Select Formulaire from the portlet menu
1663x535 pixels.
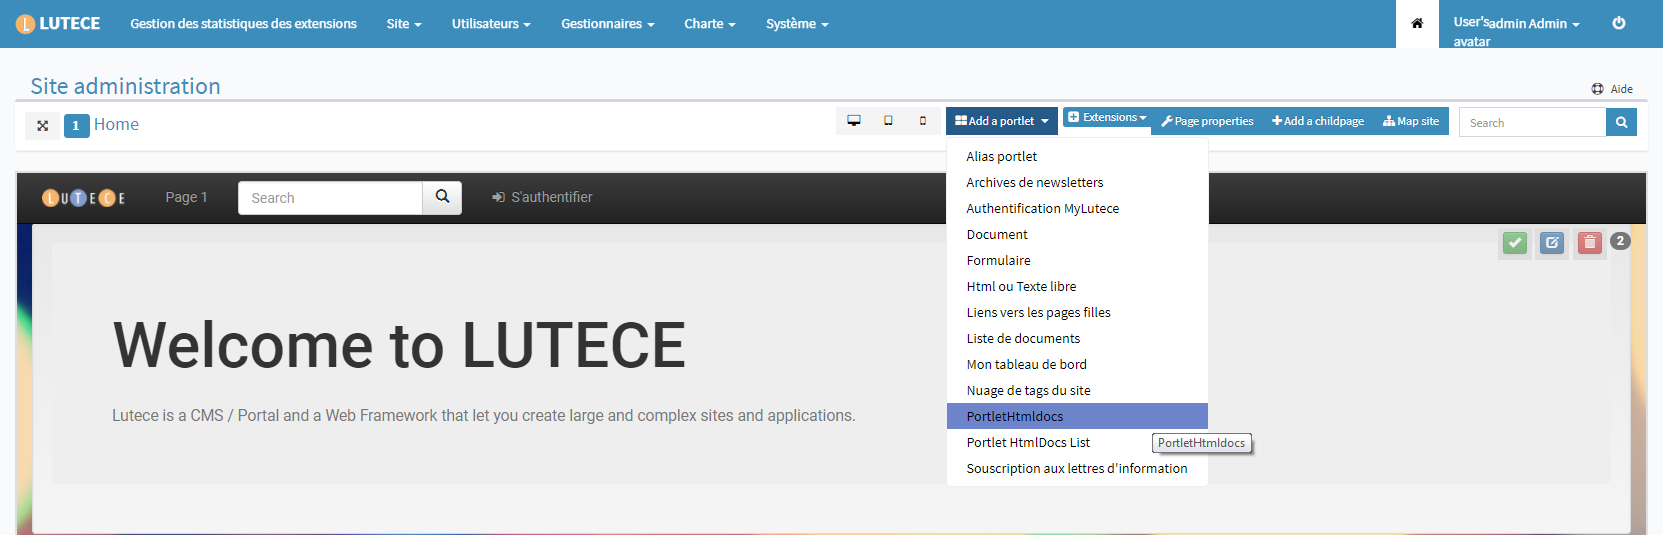pyautogui.click(x=998, y=260)
